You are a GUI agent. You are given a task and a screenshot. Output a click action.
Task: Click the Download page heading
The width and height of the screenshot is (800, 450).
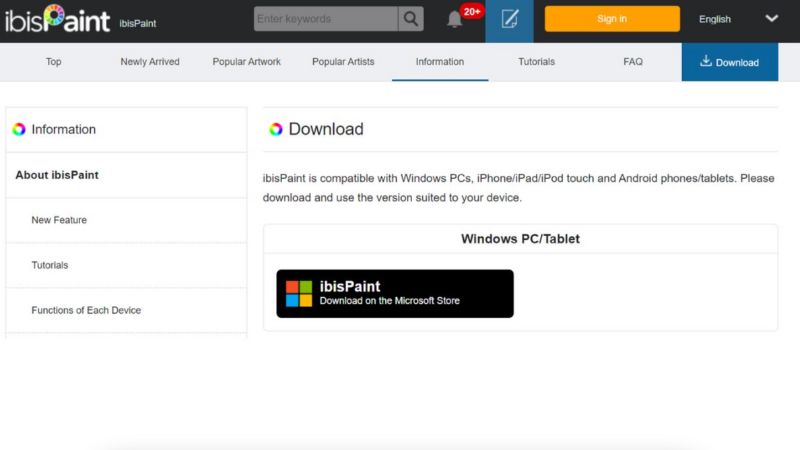coord(326,129)
